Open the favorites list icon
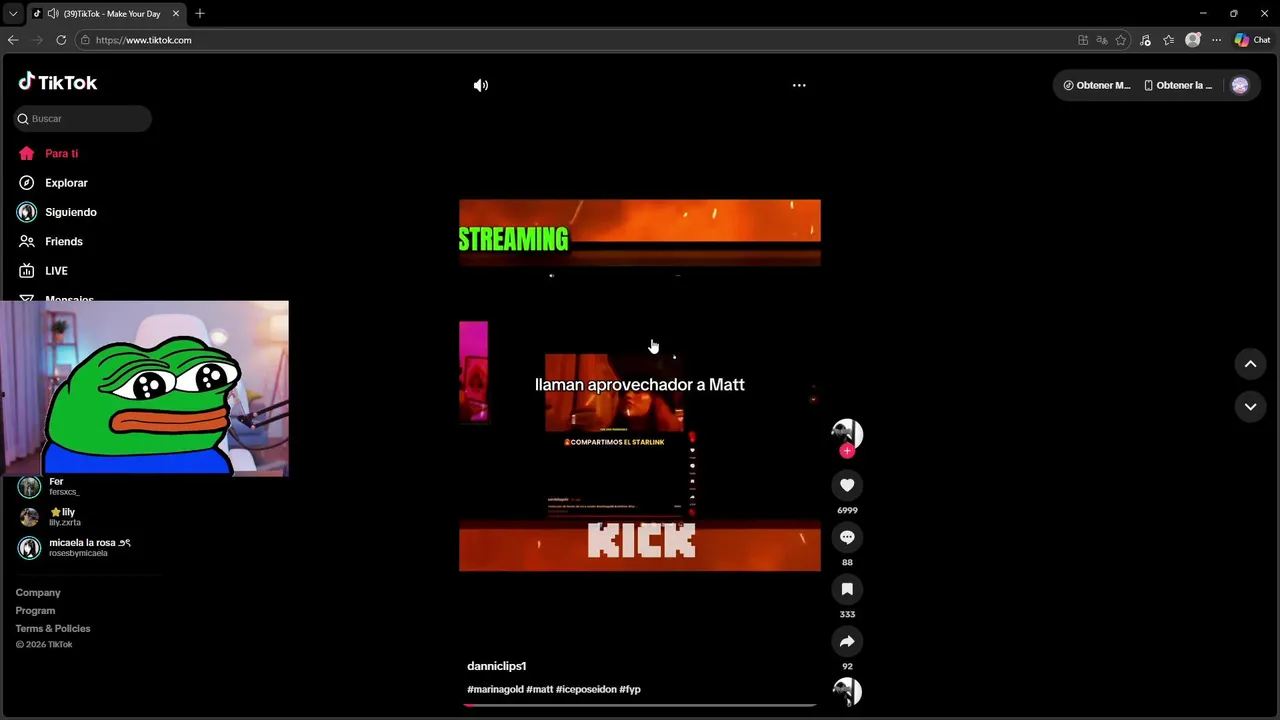 pos(1169,40)
